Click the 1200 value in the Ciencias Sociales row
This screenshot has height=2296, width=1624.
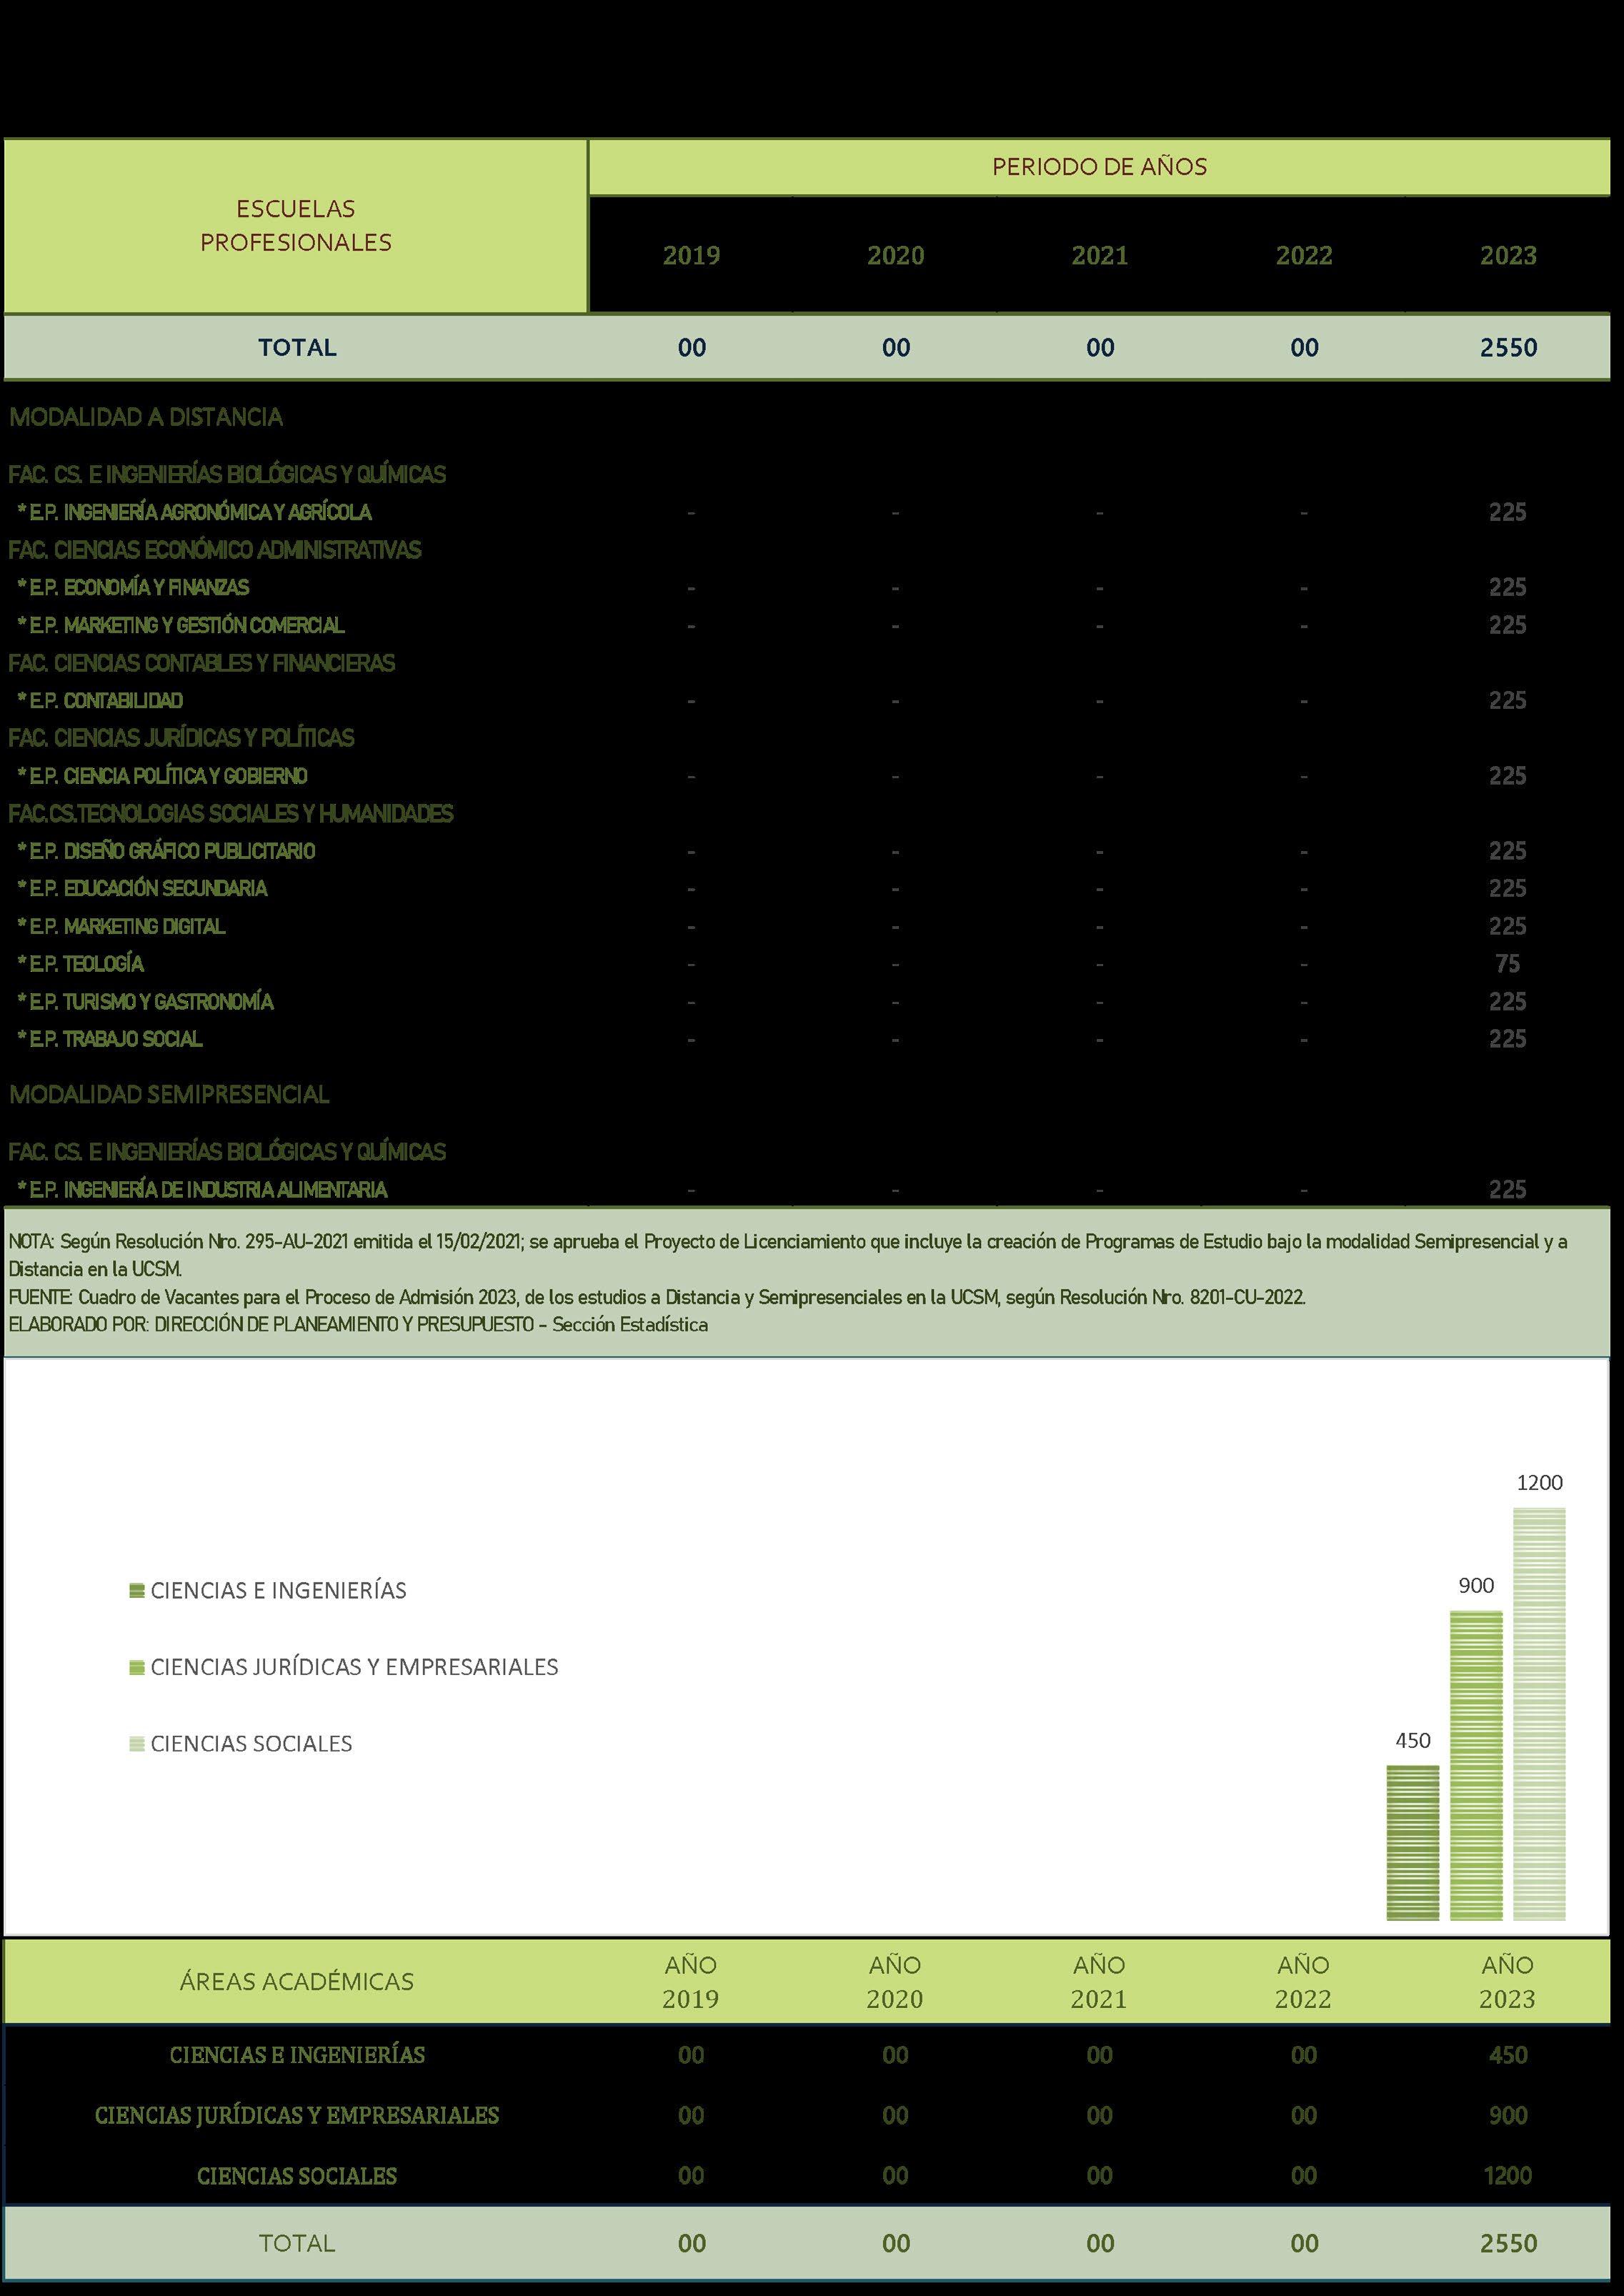point(1507,2176)
